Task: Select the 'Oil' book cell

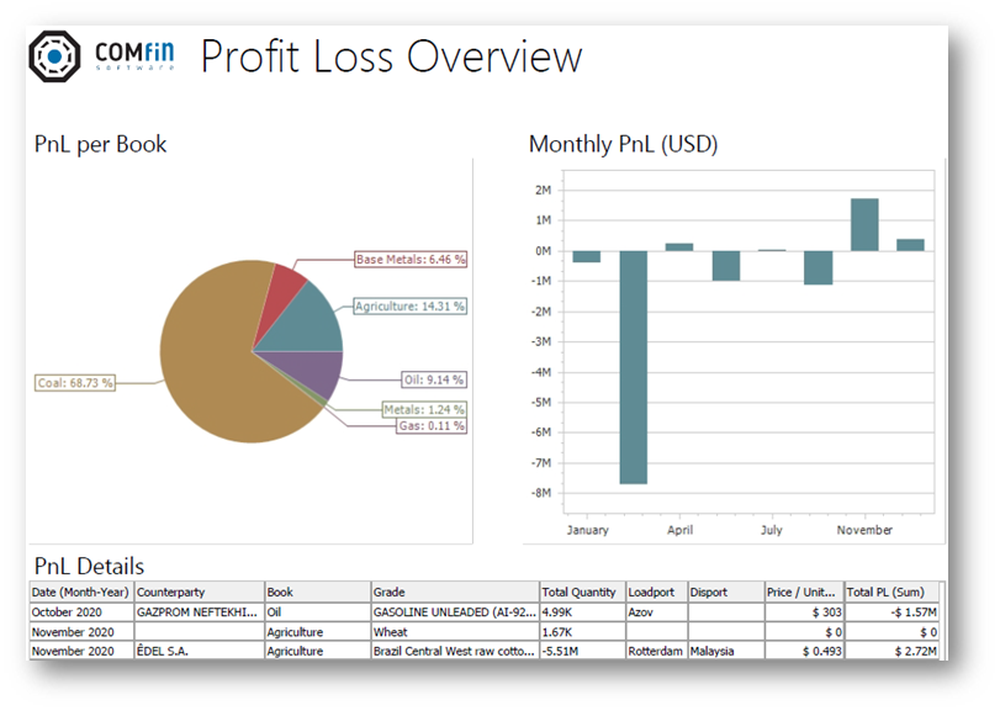Action: coord(318,612)
